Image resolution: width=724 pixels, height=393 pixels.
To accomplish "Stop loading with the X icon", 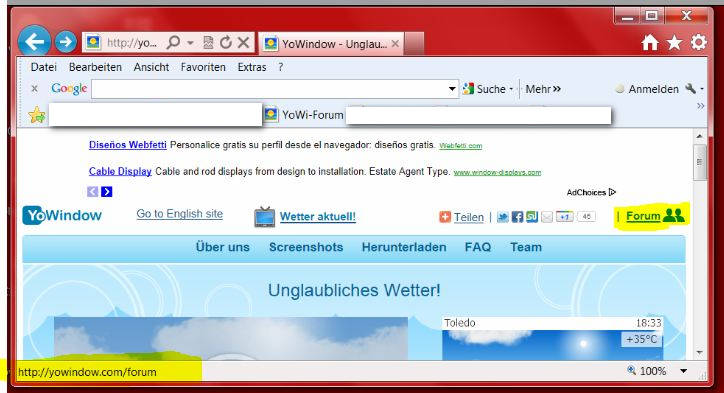I will [243, 43].
